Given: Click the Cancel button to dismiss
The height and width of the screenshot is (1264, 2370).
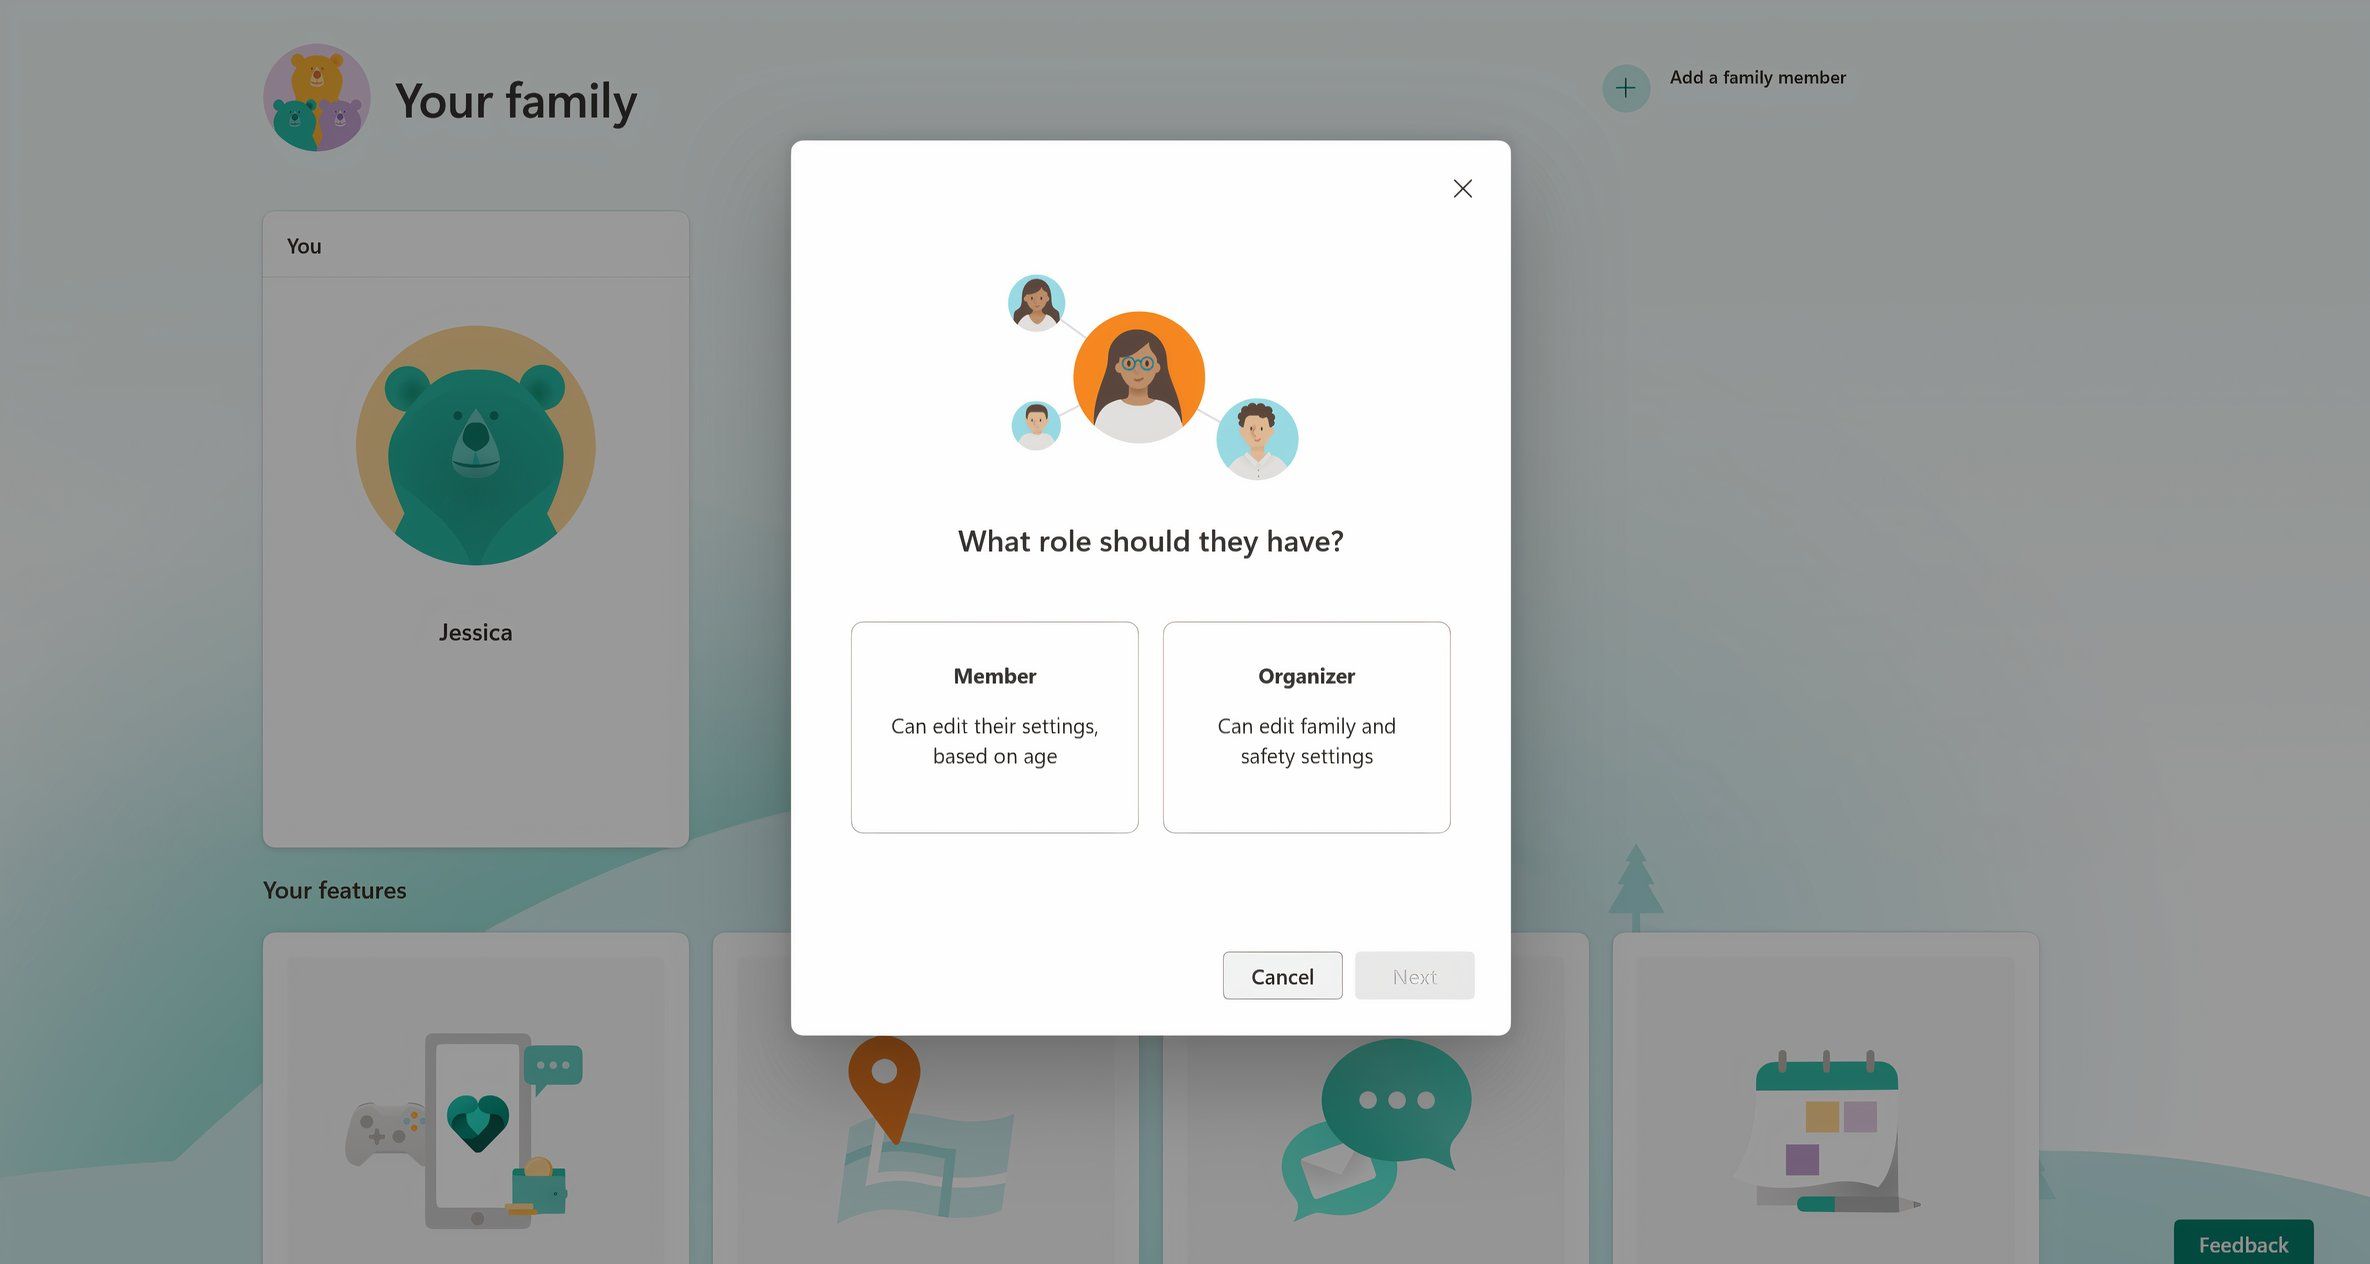Looking at the screenshot, I should tap(1282, 975).
